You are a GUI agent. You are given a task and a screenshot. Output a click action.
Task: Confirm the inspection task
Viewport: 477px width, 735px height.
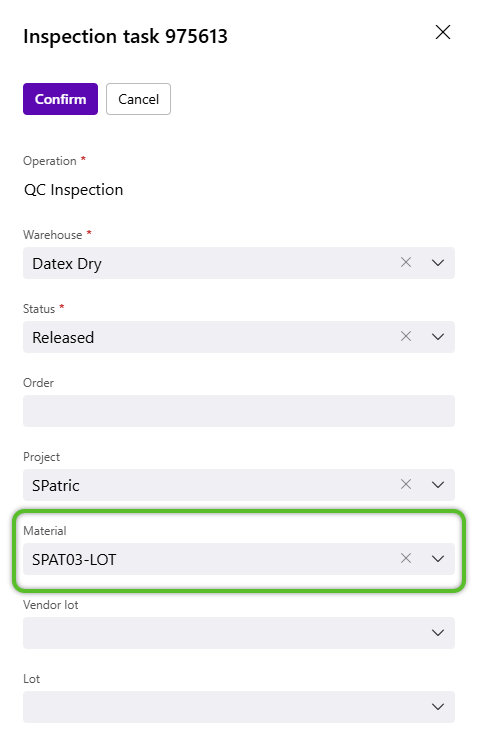click(60, 99)
